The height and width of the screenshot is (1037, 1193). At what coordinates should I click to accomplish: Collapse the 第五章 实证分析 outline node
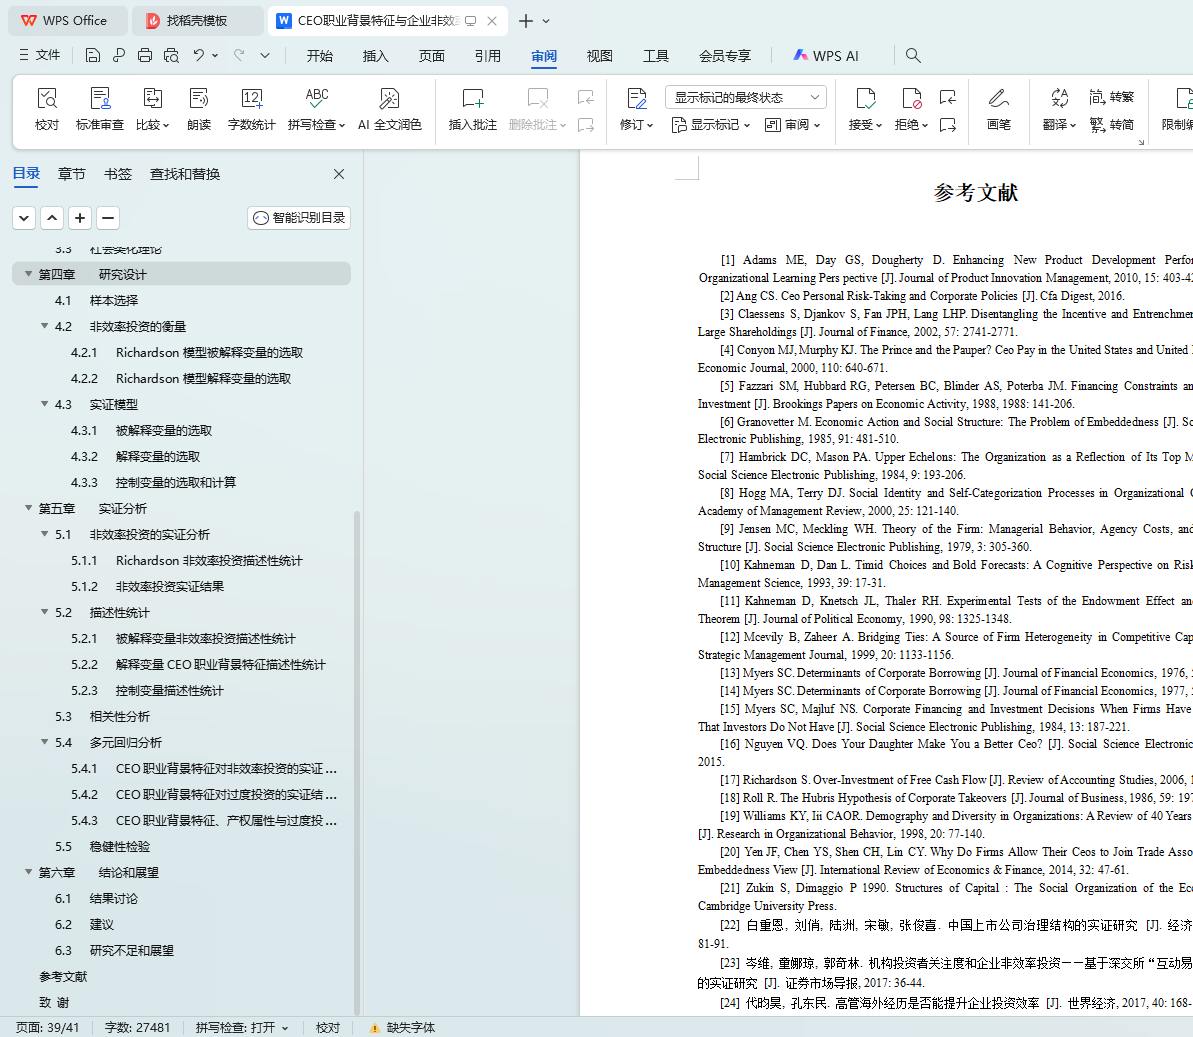click(28, 507)
